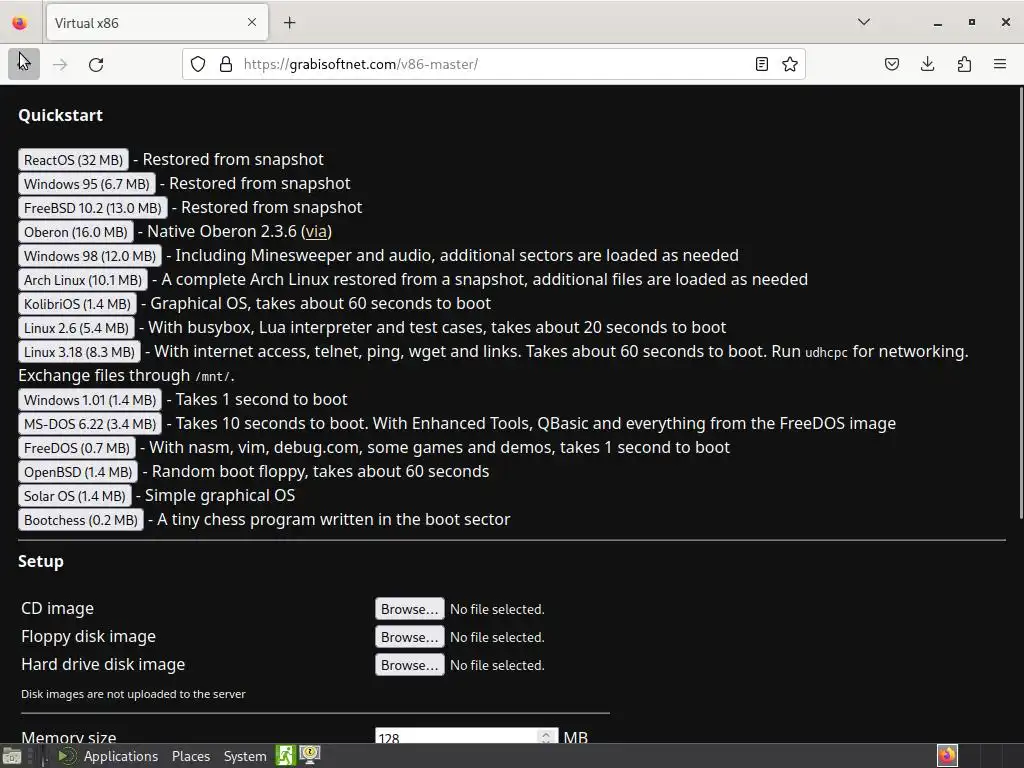The height and width of the screenshot is (768, 1024).
Task: Click the monitor applet icon in the panel
Action: [310, 756]
